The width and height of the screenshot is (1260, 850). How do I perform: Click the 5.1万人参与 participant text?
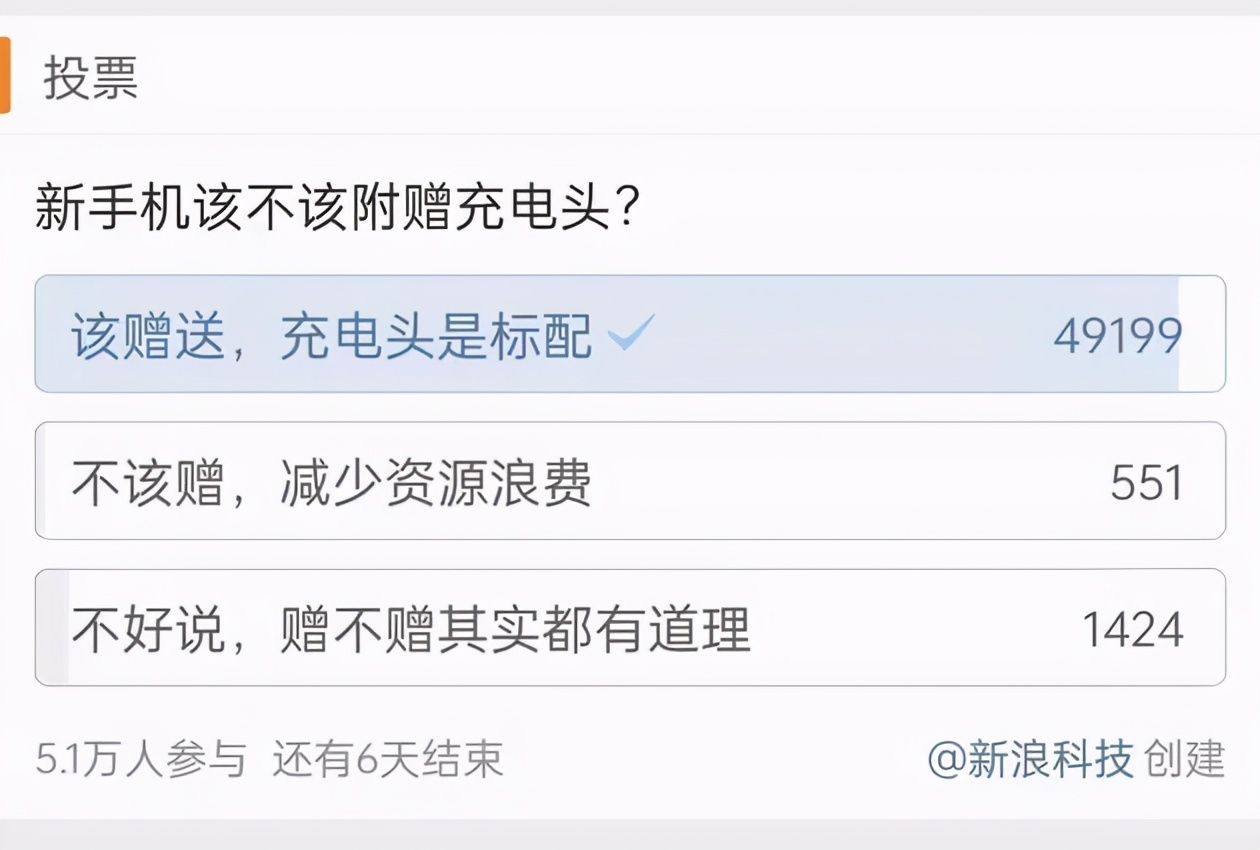(x=140, y=760)
